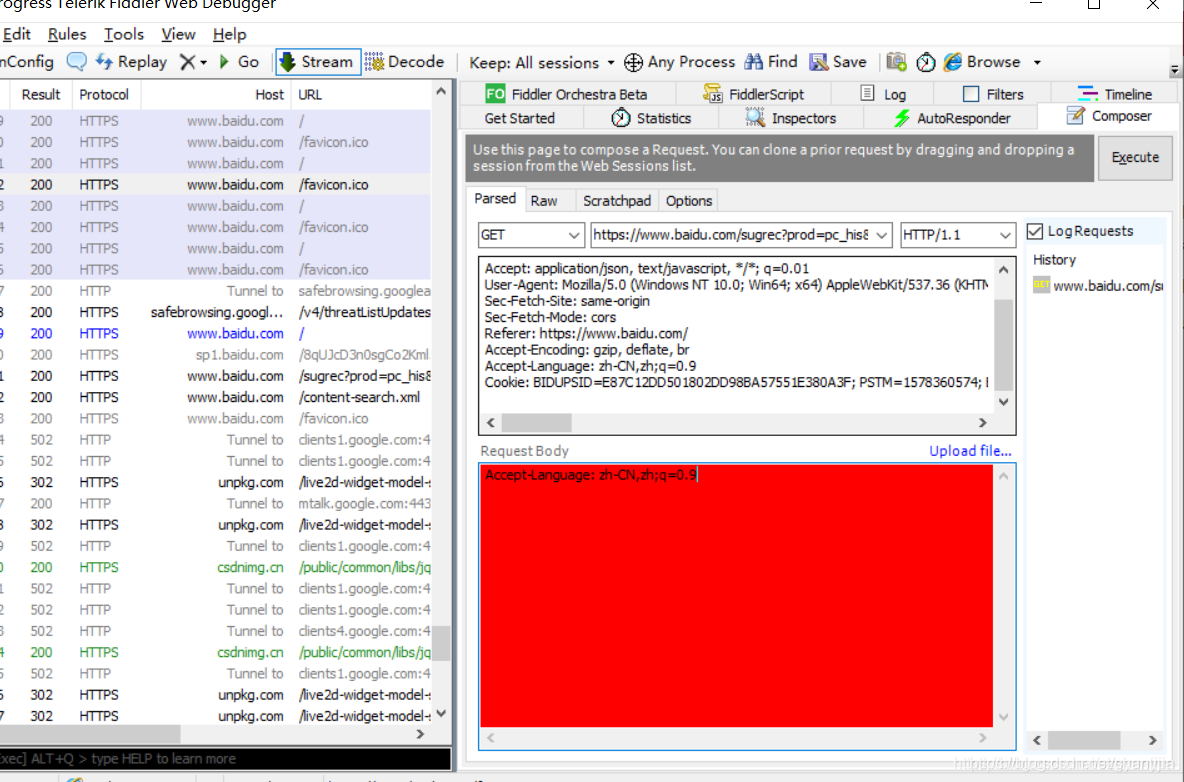Open the request URL dropdown arrow
Viewport: 1184px width, 782px height.
pyautogui.click(x=881, y=236)
